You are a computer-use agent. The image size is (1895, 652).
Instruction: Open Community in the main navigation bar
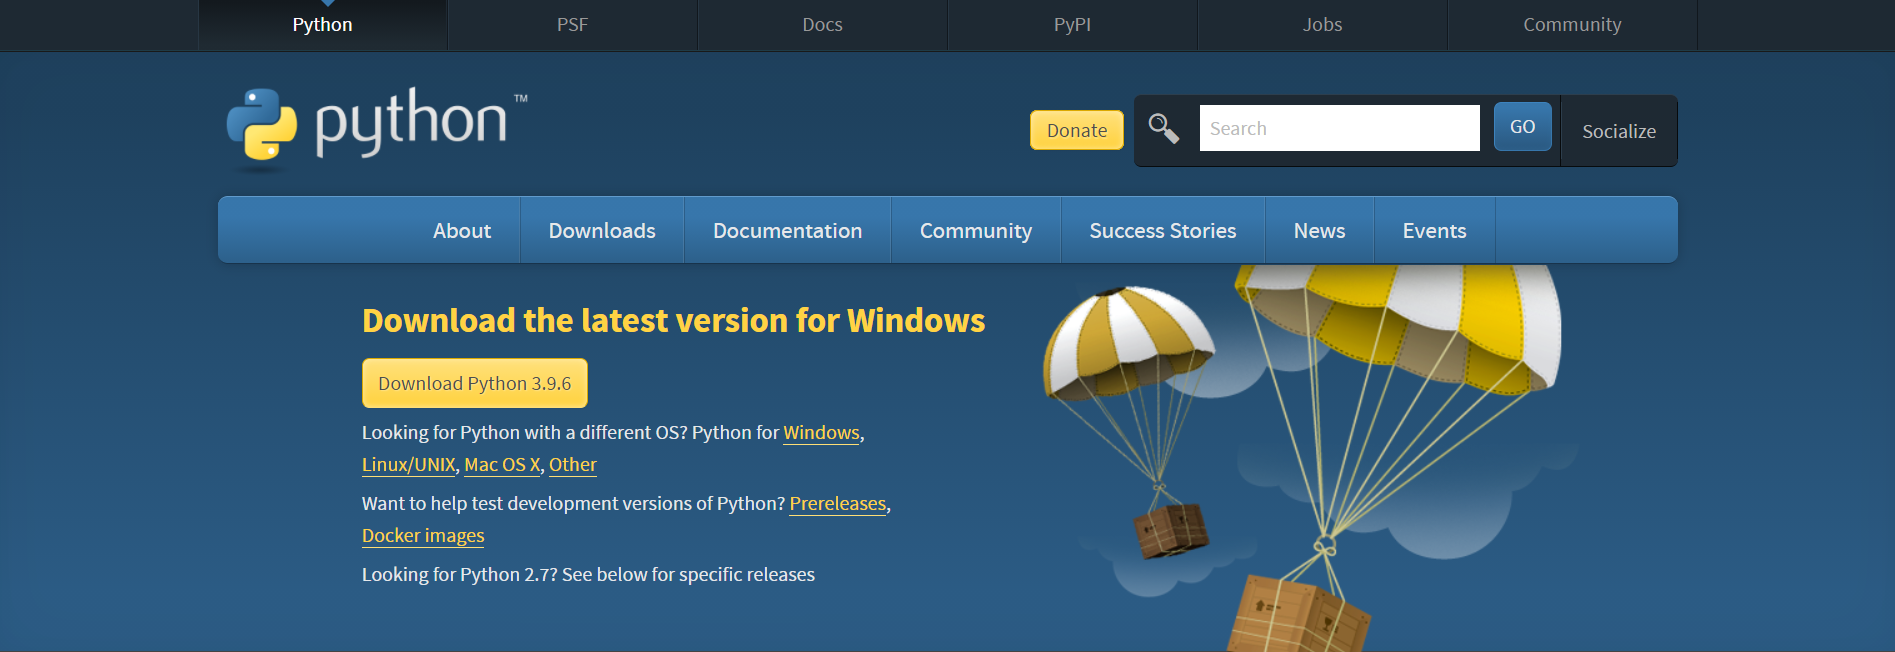coord(975,230)
